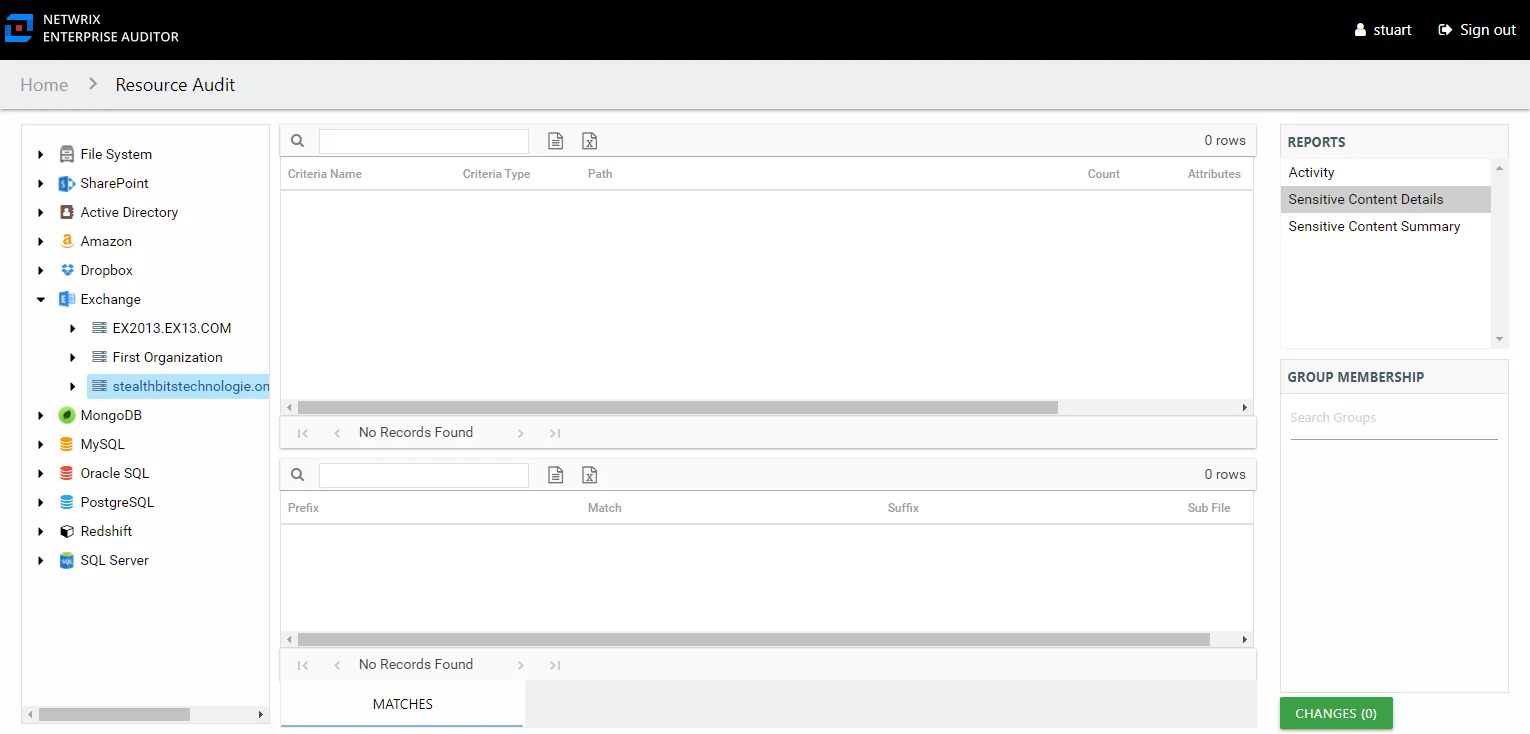Select the MySQL database icon

67,444
